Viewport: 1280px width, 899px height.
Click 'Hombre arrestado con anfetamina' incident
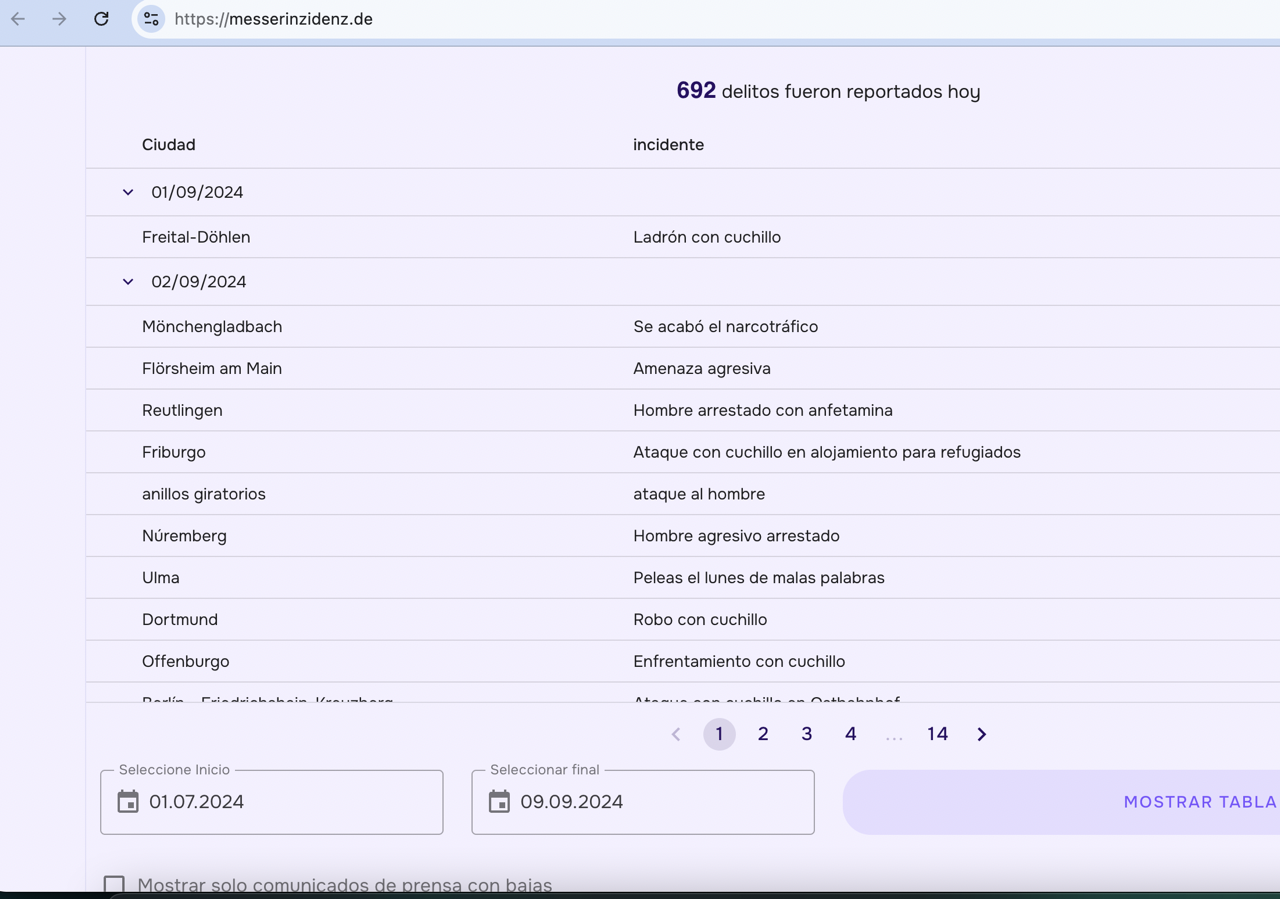763,411
